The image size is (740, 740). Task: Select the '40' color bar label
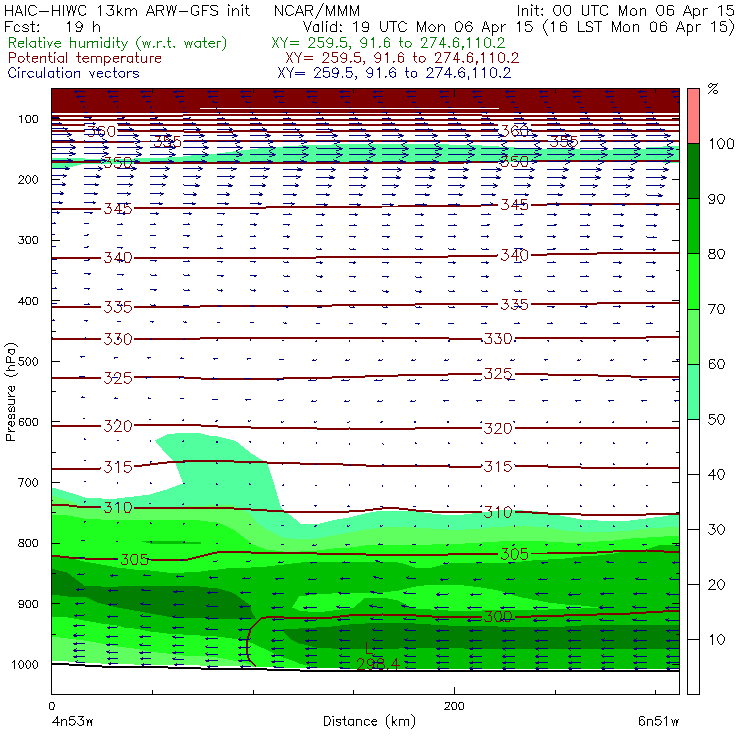coord(717,474)
